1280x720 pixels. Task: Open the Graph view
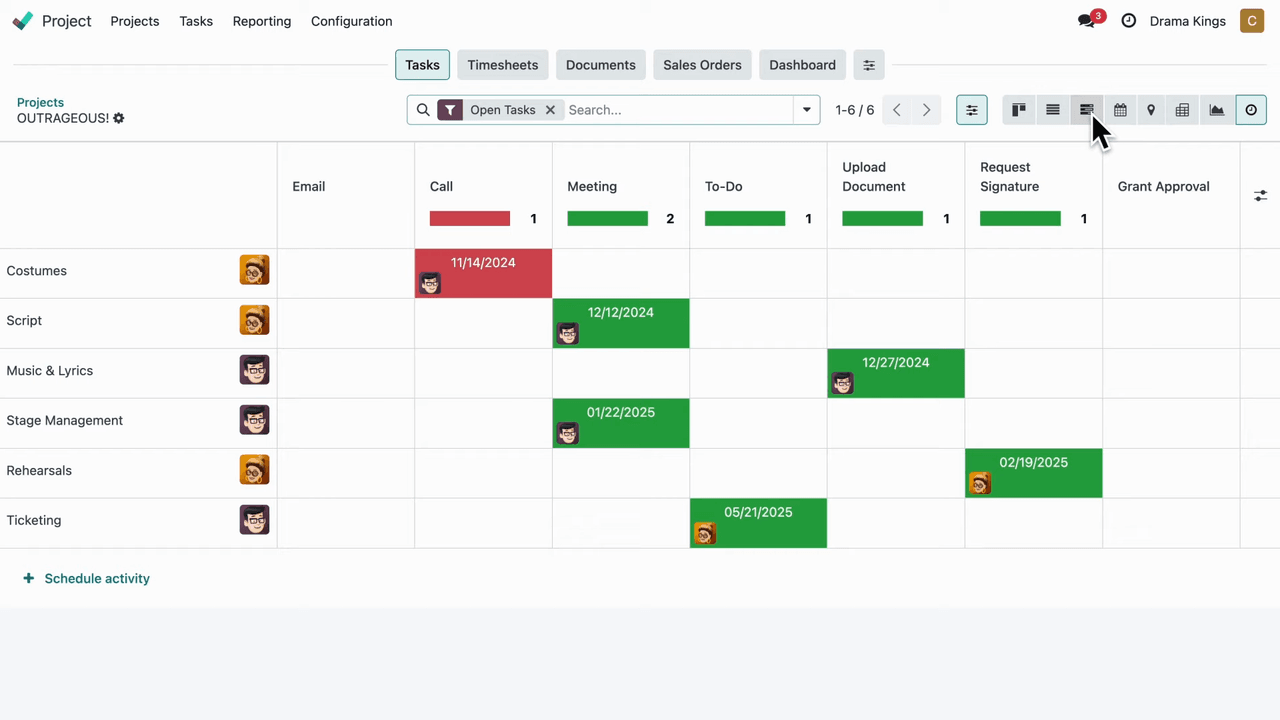[1216, 110]
